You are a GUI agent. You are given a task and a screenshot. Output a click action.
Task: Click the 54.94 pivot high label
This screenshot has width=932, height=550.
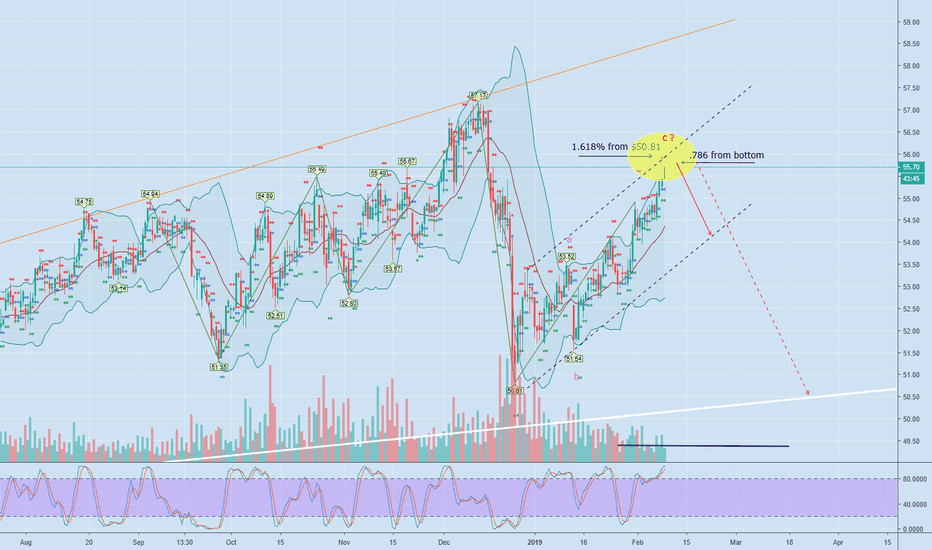point(150,194)
